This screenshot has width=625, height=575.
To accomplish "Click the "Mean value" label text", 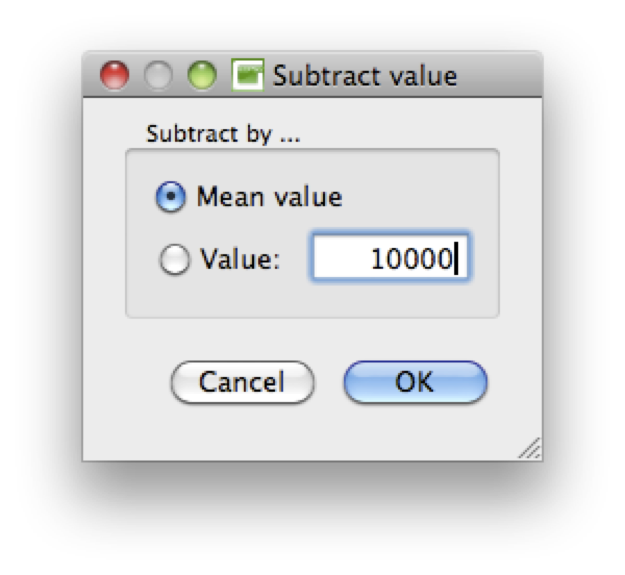I will 269,197.
